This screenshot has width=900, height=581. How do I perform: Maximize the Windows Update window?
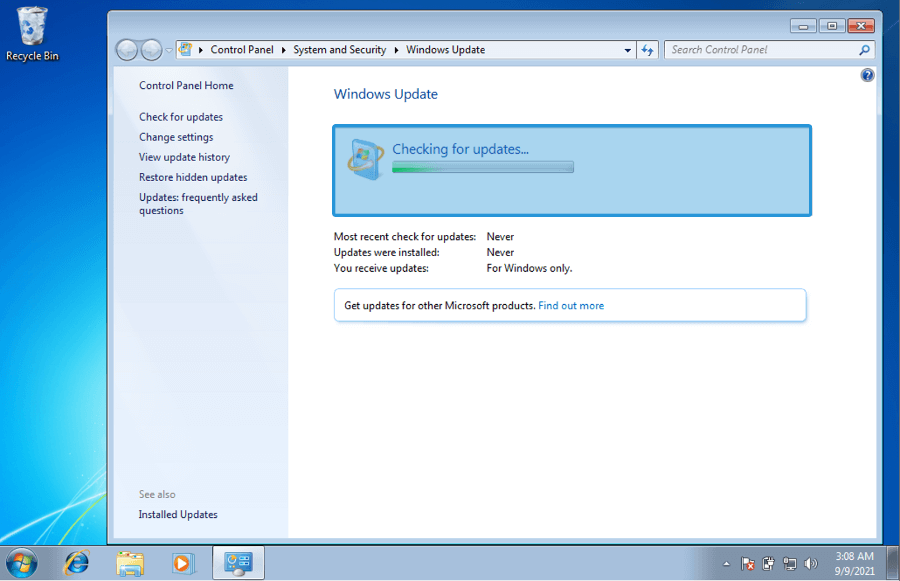[x=832, y=26]
